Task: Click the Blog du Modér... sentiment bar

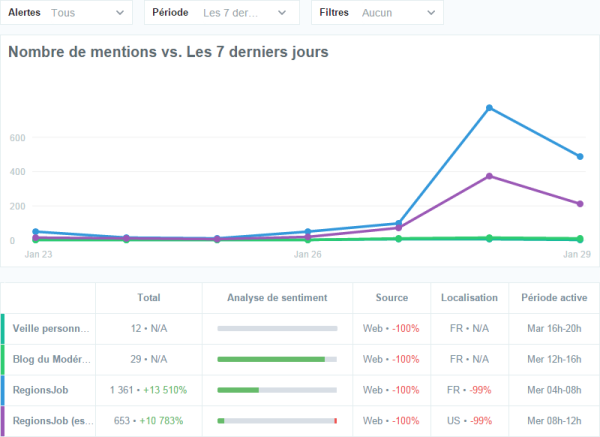Action: click(277, 359)
